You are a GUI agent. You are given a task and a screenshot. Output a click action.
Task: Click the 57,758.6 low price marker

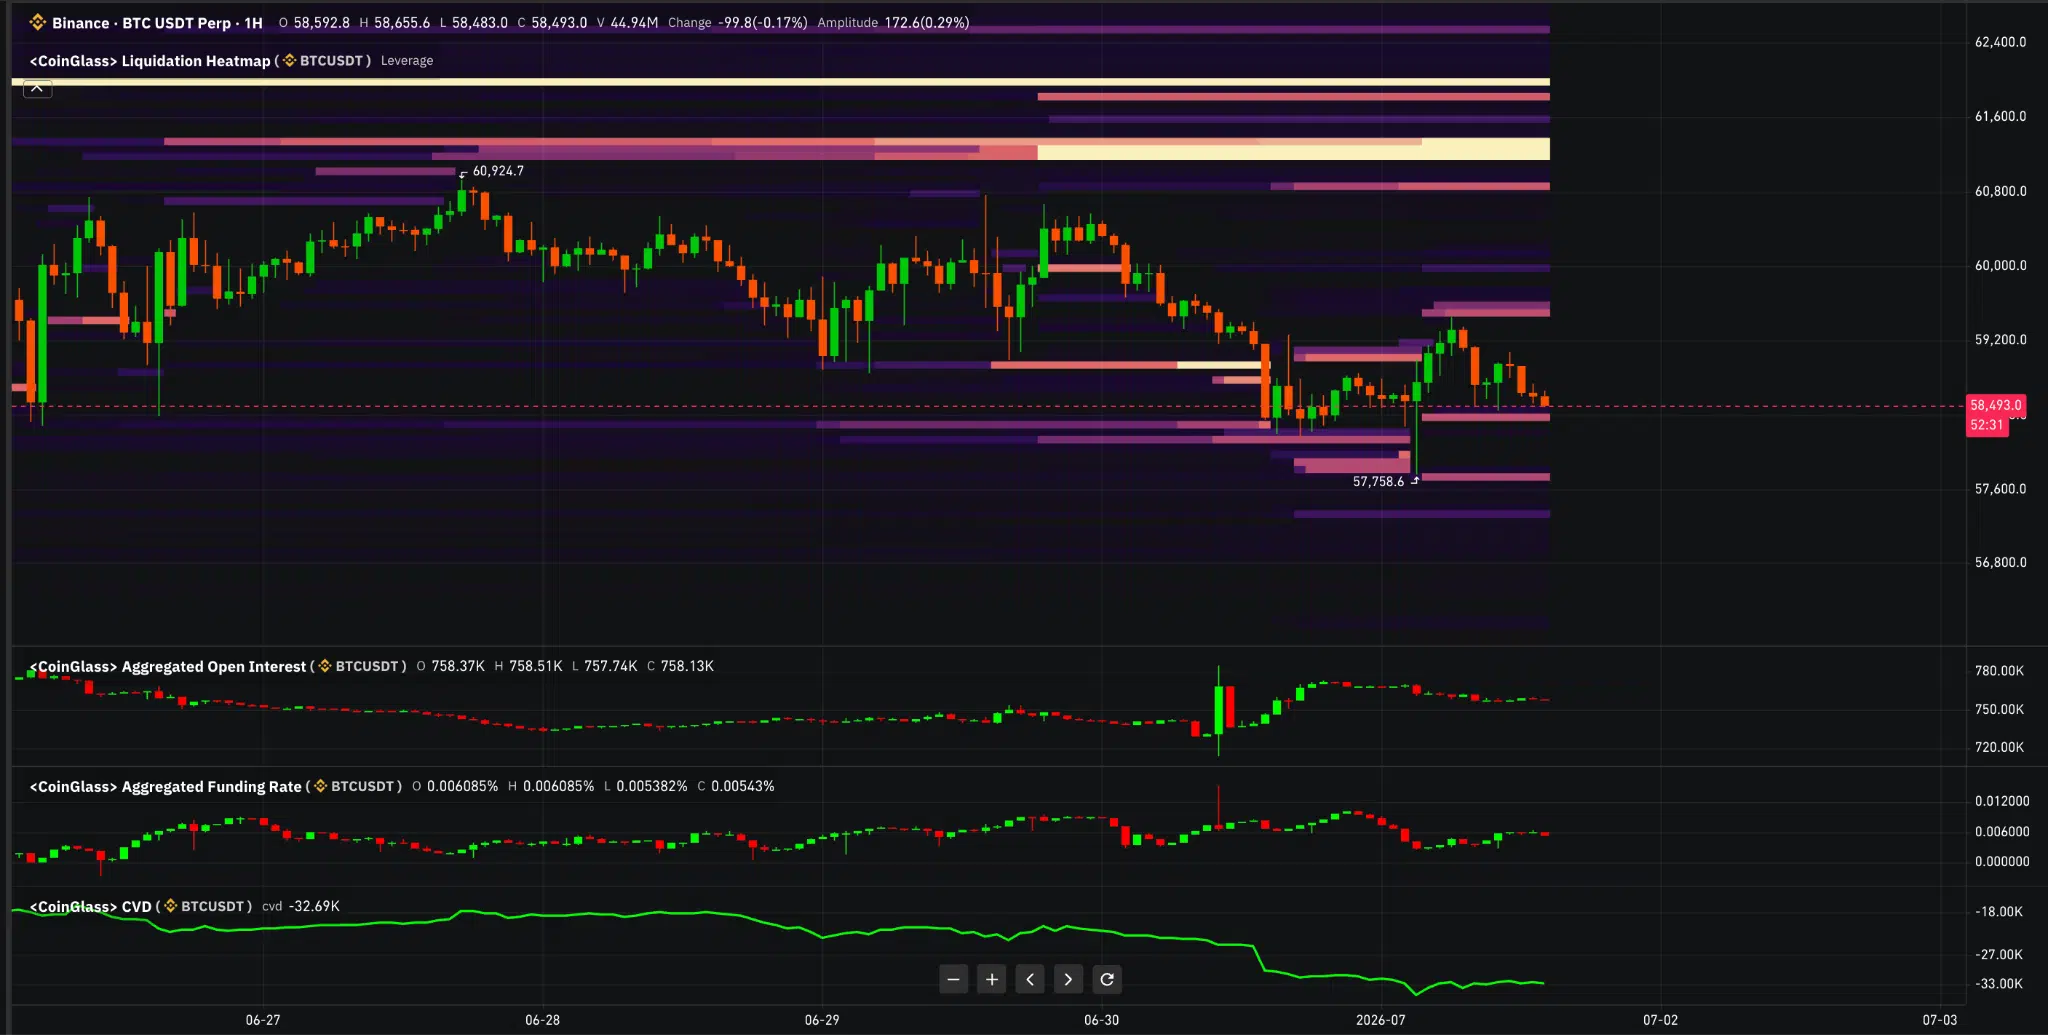[x=1378, y=481]
